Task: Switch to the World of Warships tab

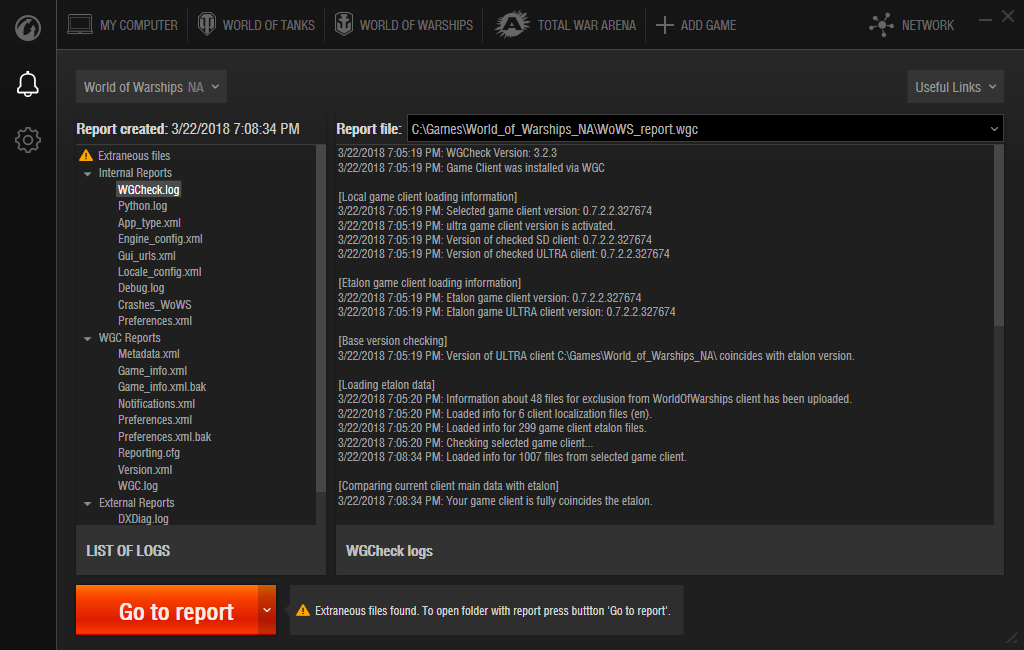Action: (x=404, y=25)
